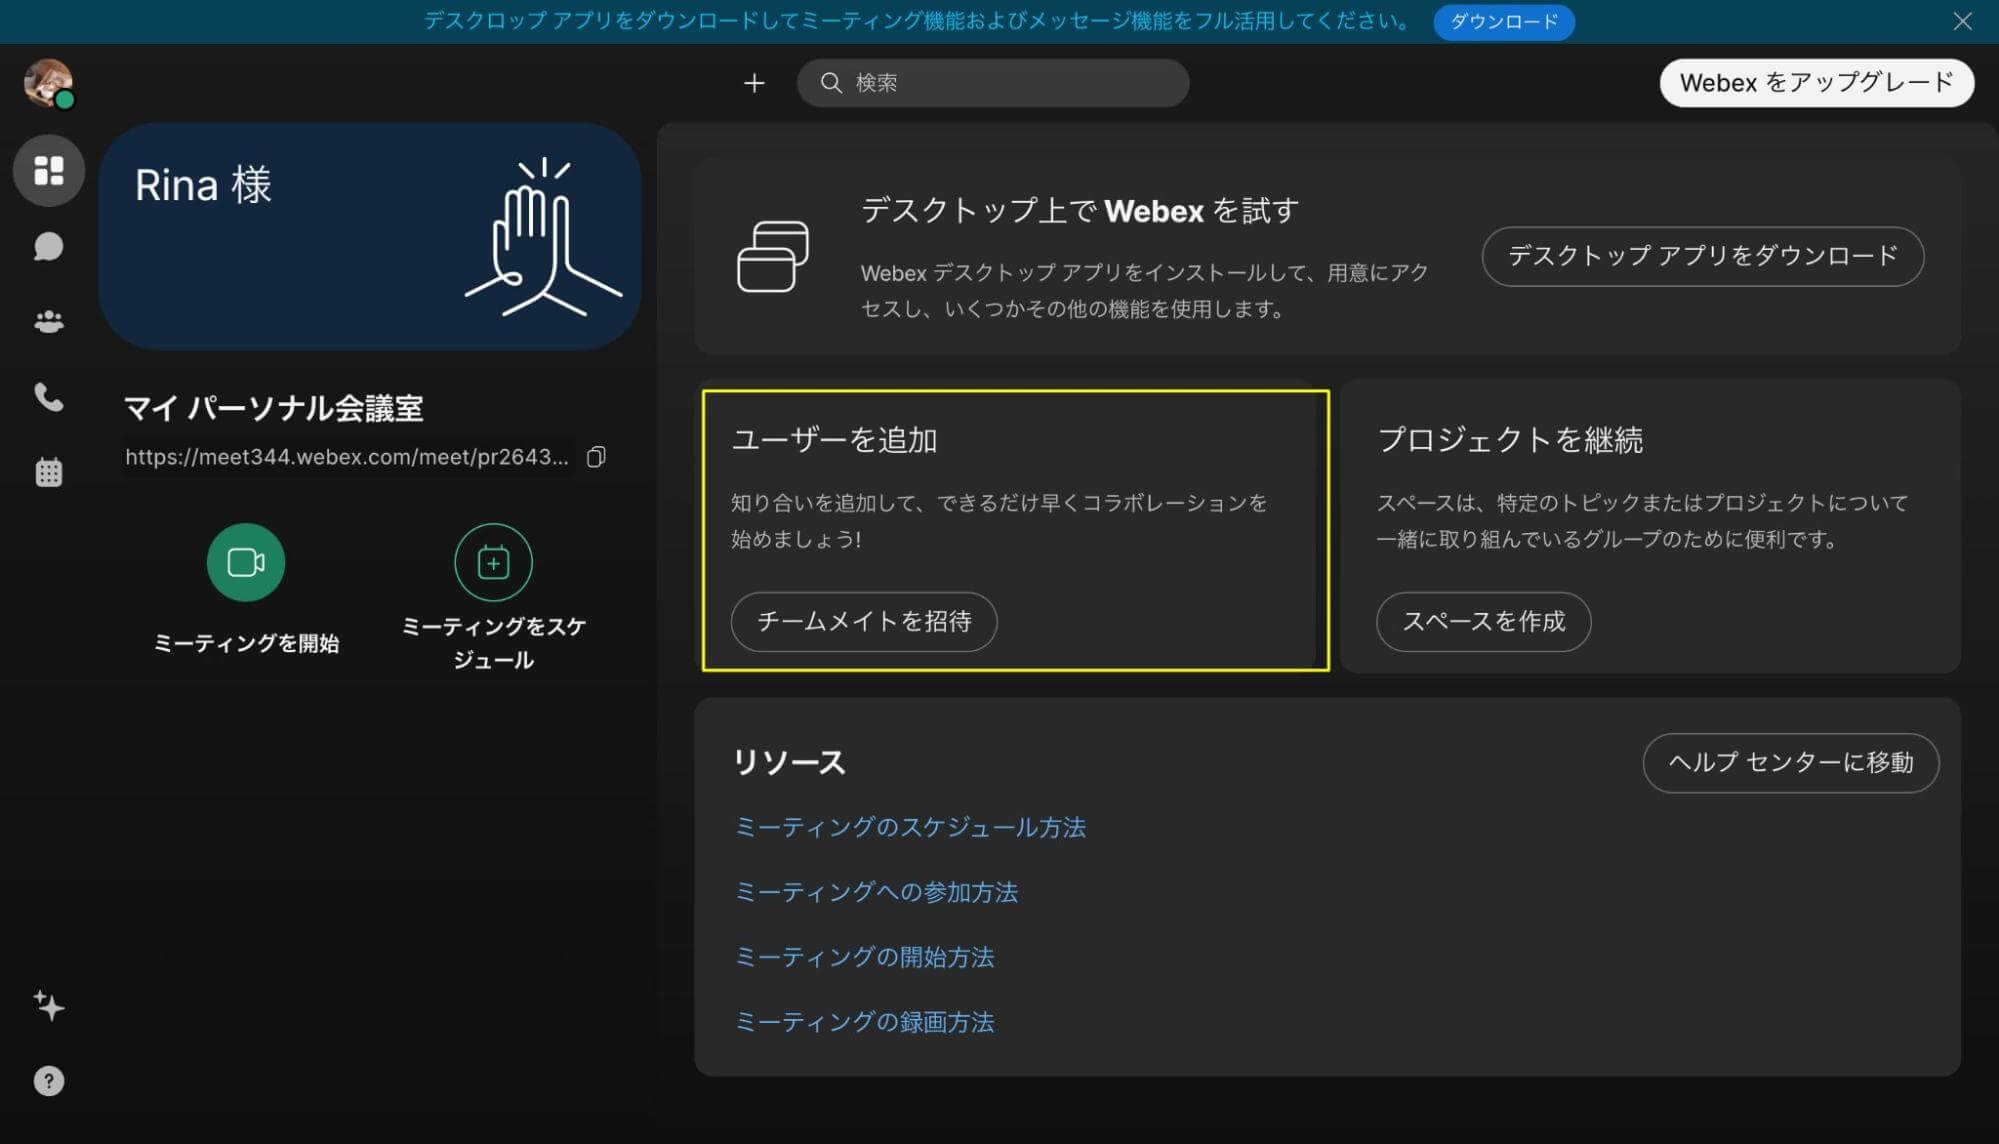Open ミーティングの録画方法 link

pyautogui.click(x=864, y=1022)
